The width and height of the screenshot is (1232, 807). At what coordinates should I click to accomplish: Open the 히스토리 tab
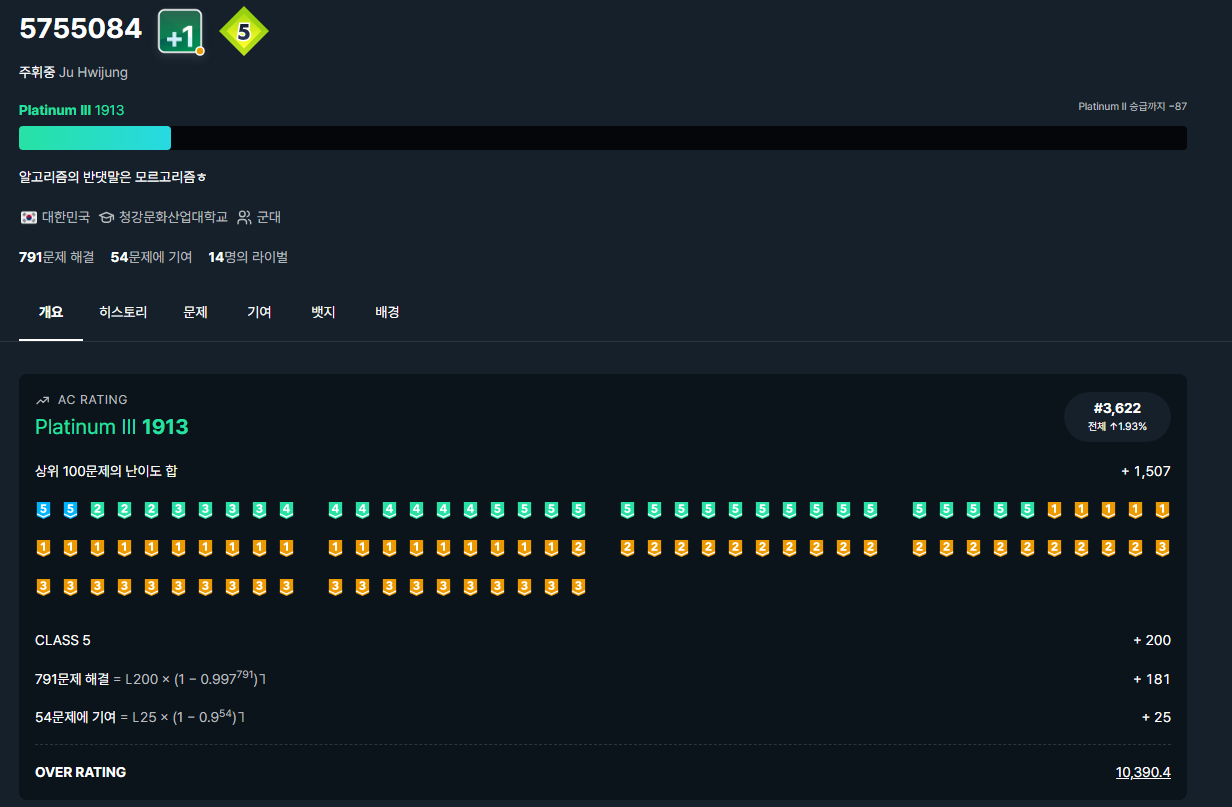123,312
